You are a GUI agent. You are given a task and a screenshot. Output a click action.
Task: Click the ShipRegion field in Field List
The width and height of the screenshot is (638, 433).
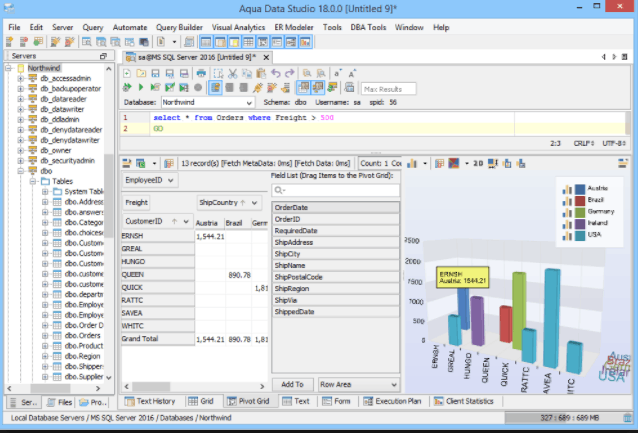pyautogui.click(x=336, y=289)
